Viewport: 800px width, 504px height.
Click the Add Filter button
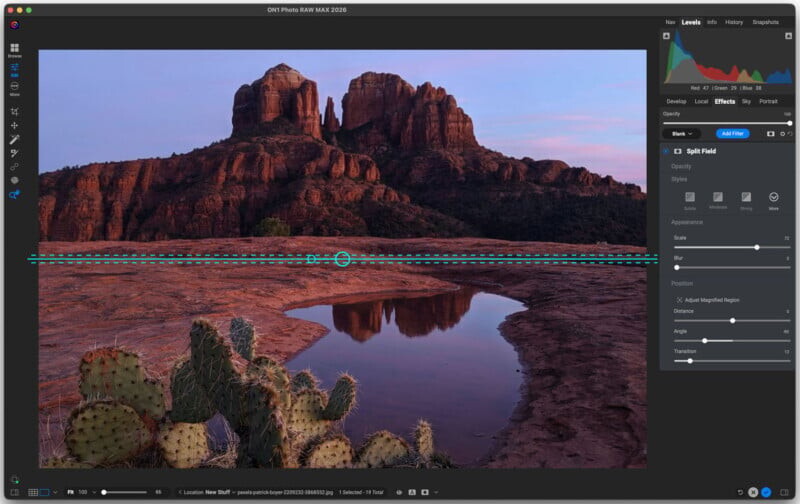pyautogui.click(x=732, y=133)
